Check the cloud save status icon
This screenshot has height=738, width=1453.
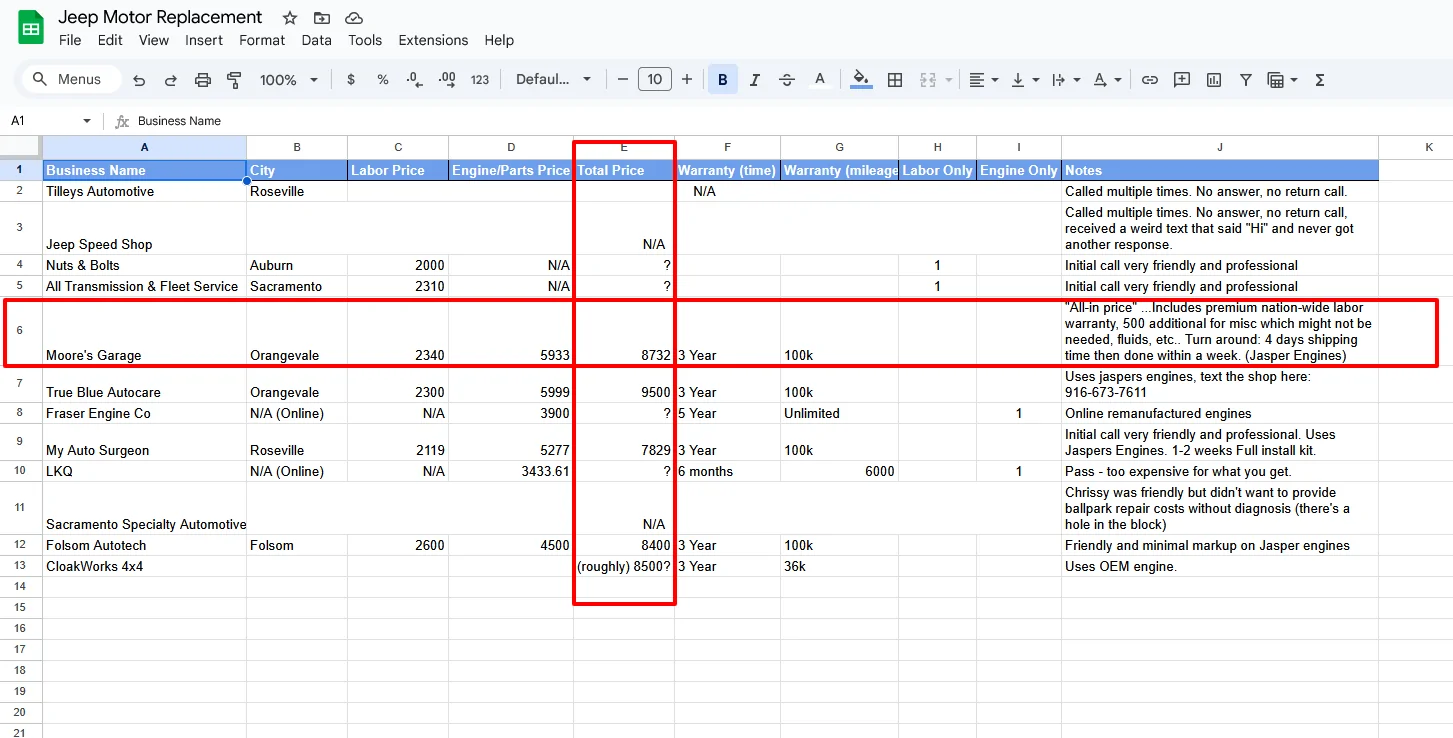tap(353, 18)
